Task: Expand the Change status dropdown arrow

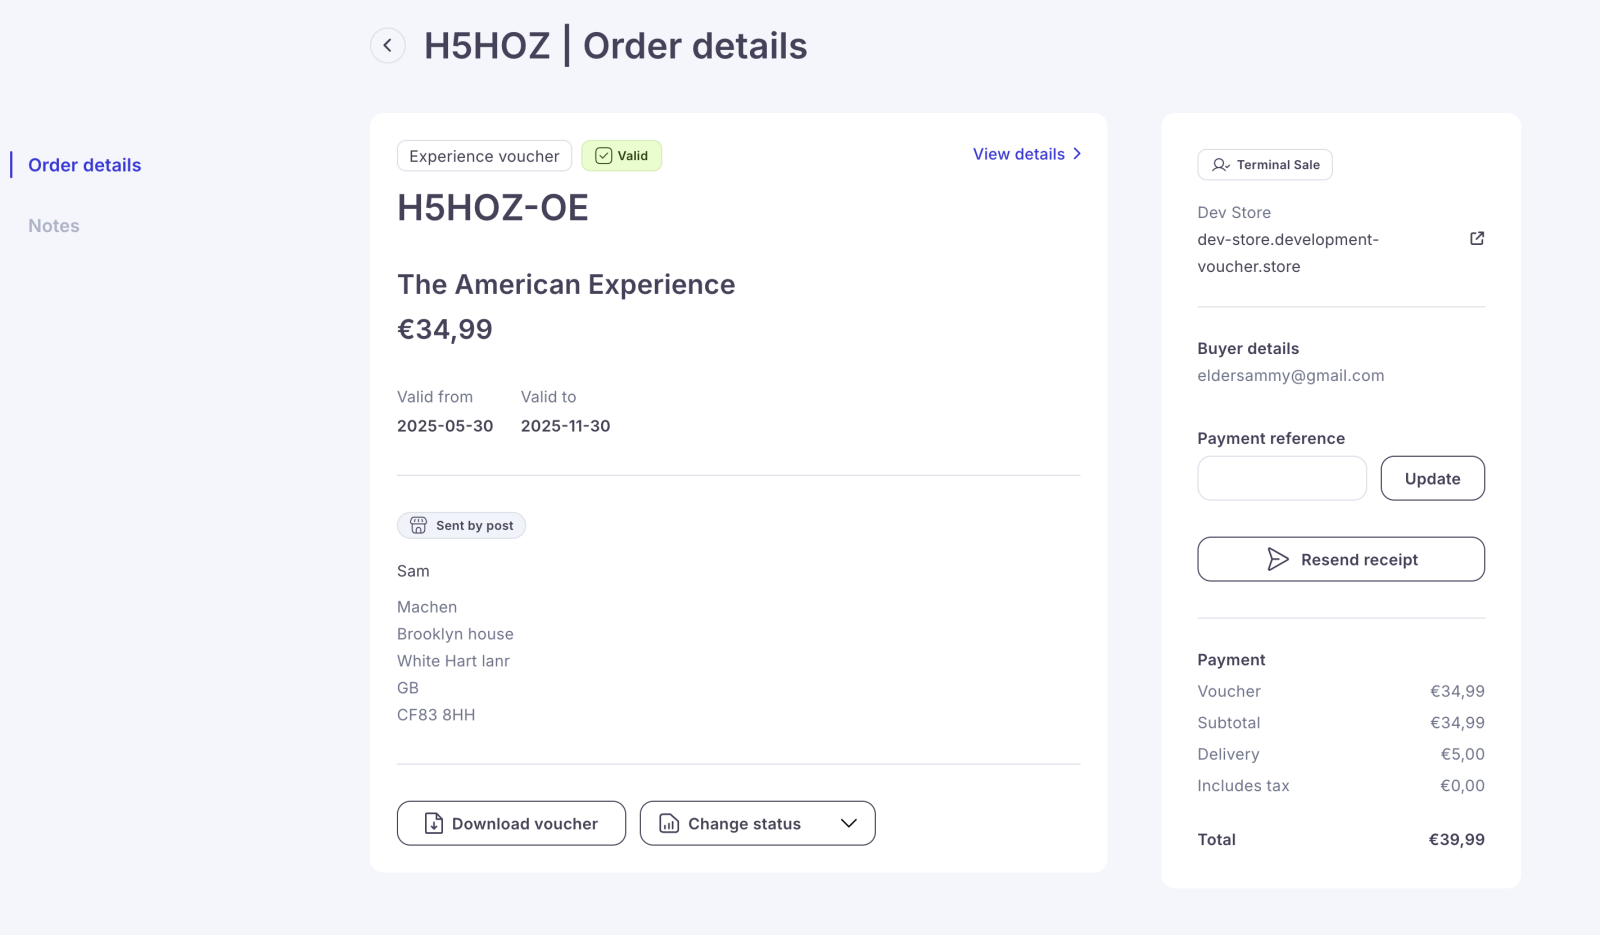Action: point(849,823)
